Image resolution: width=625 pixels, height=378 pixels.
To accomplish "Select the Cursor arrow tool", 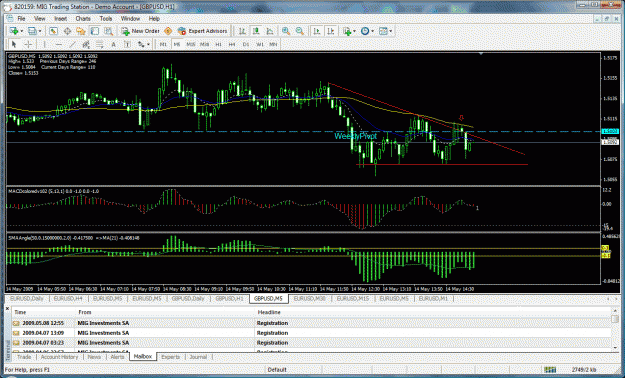I will point(14,44).
